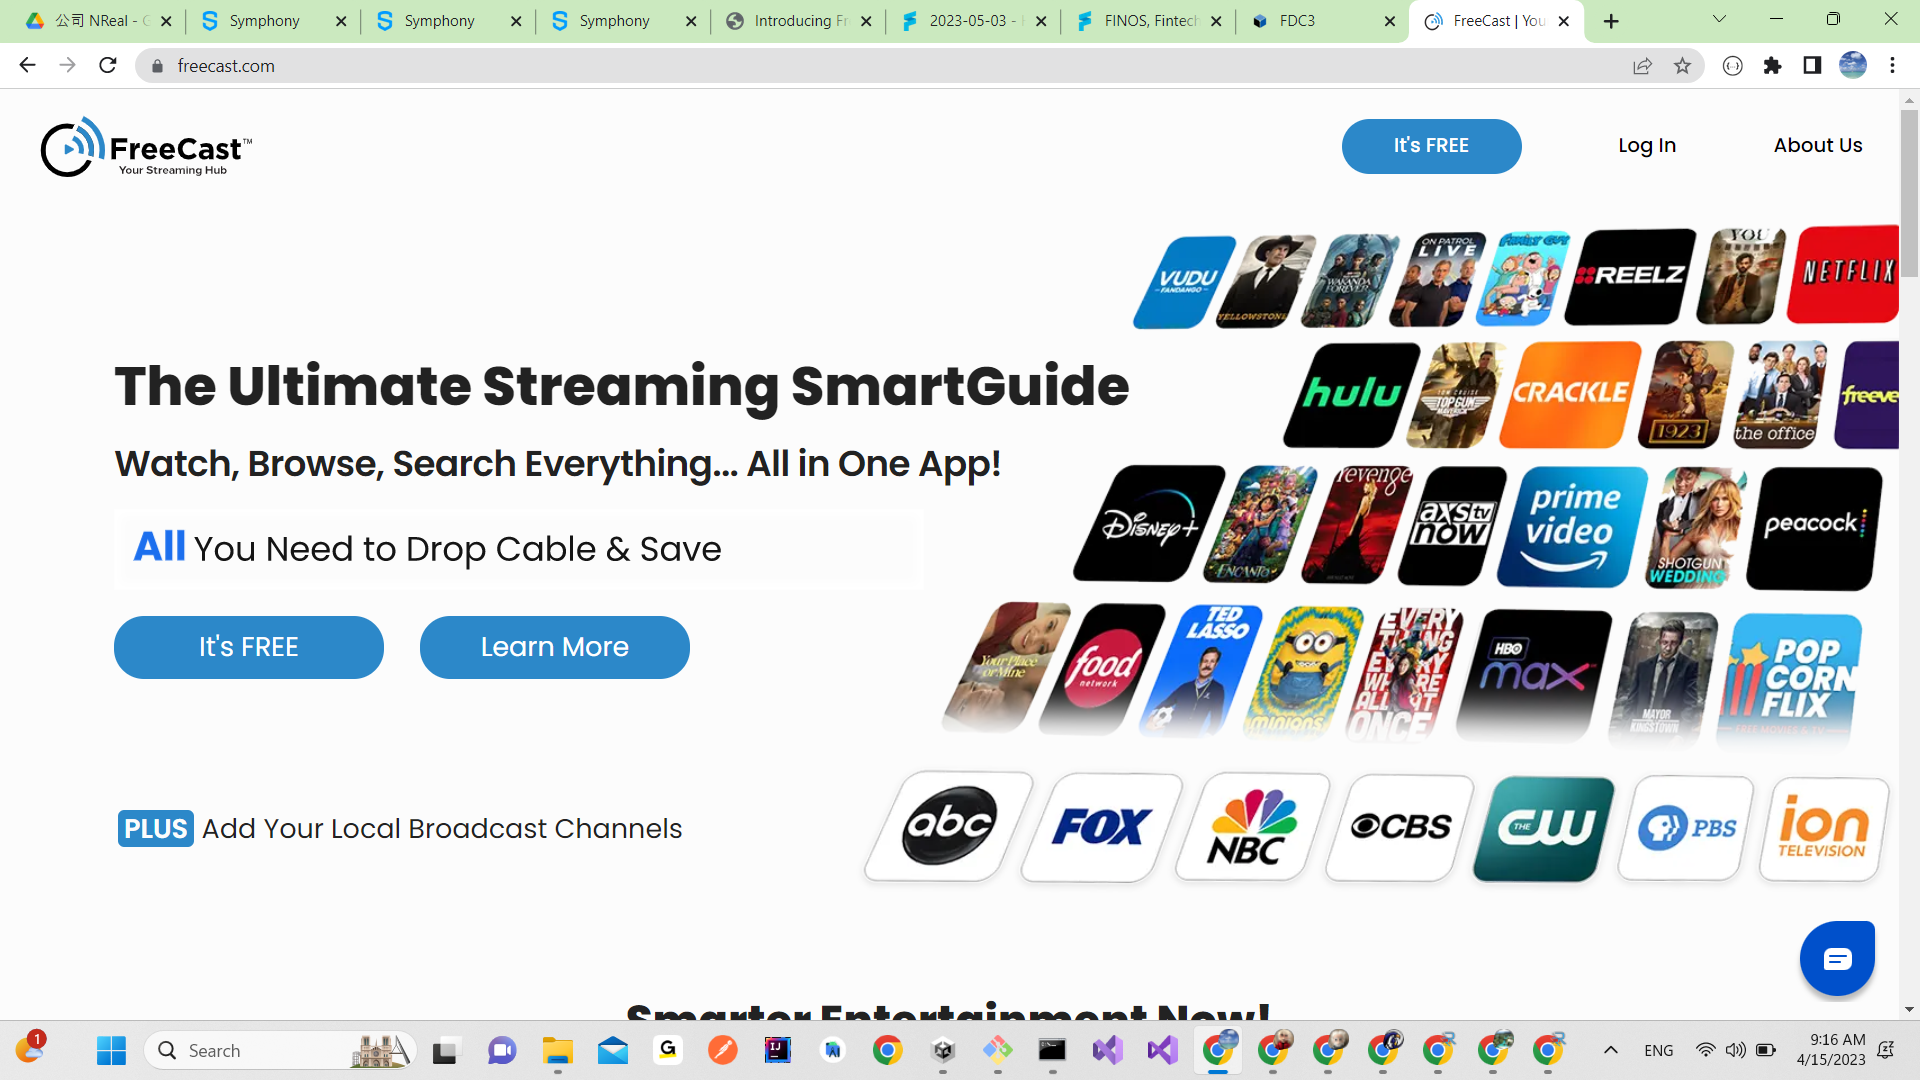
Task: Open the tab search chevron
Action: tap(1718, 19)
